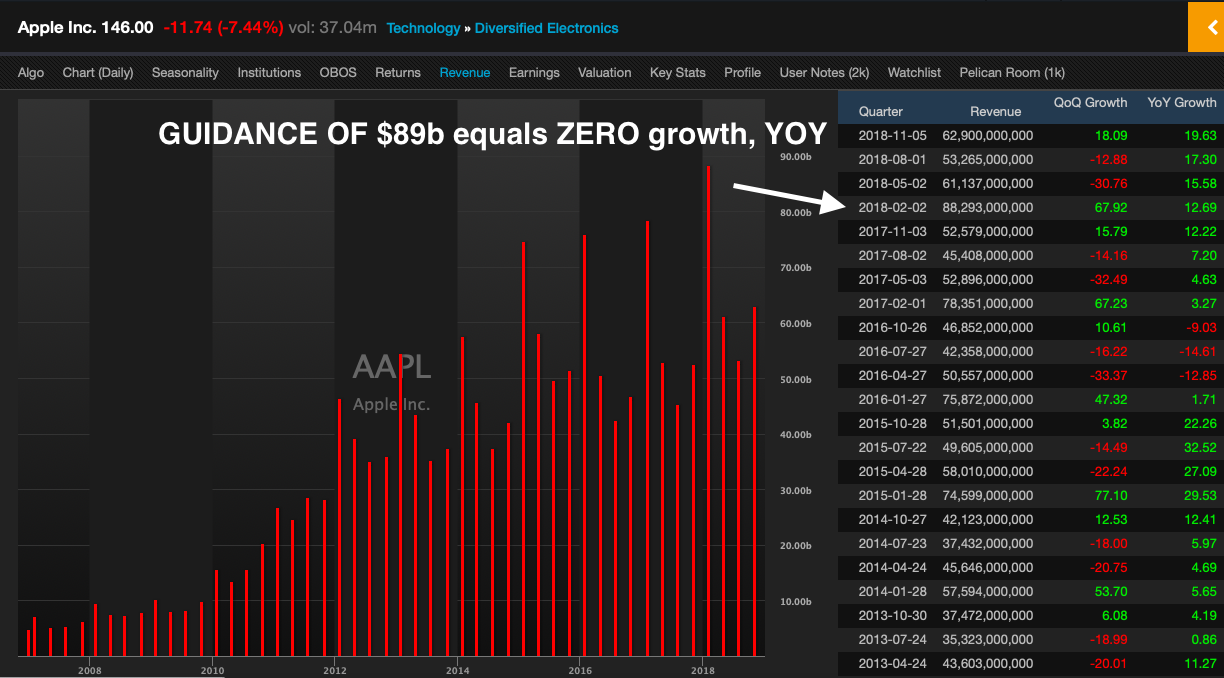This screenshot has height=678, width=1224.
Task: Select the 2014-10-27 quarter date
Action: 893,519
